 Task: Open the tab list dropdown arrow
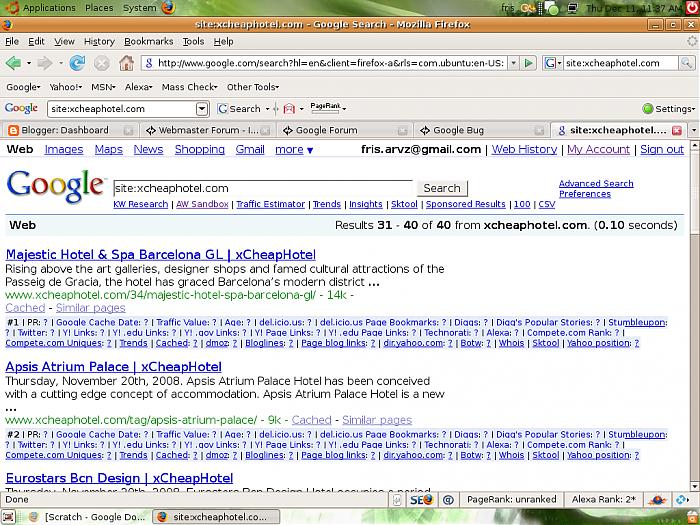[x=694, y=130]
